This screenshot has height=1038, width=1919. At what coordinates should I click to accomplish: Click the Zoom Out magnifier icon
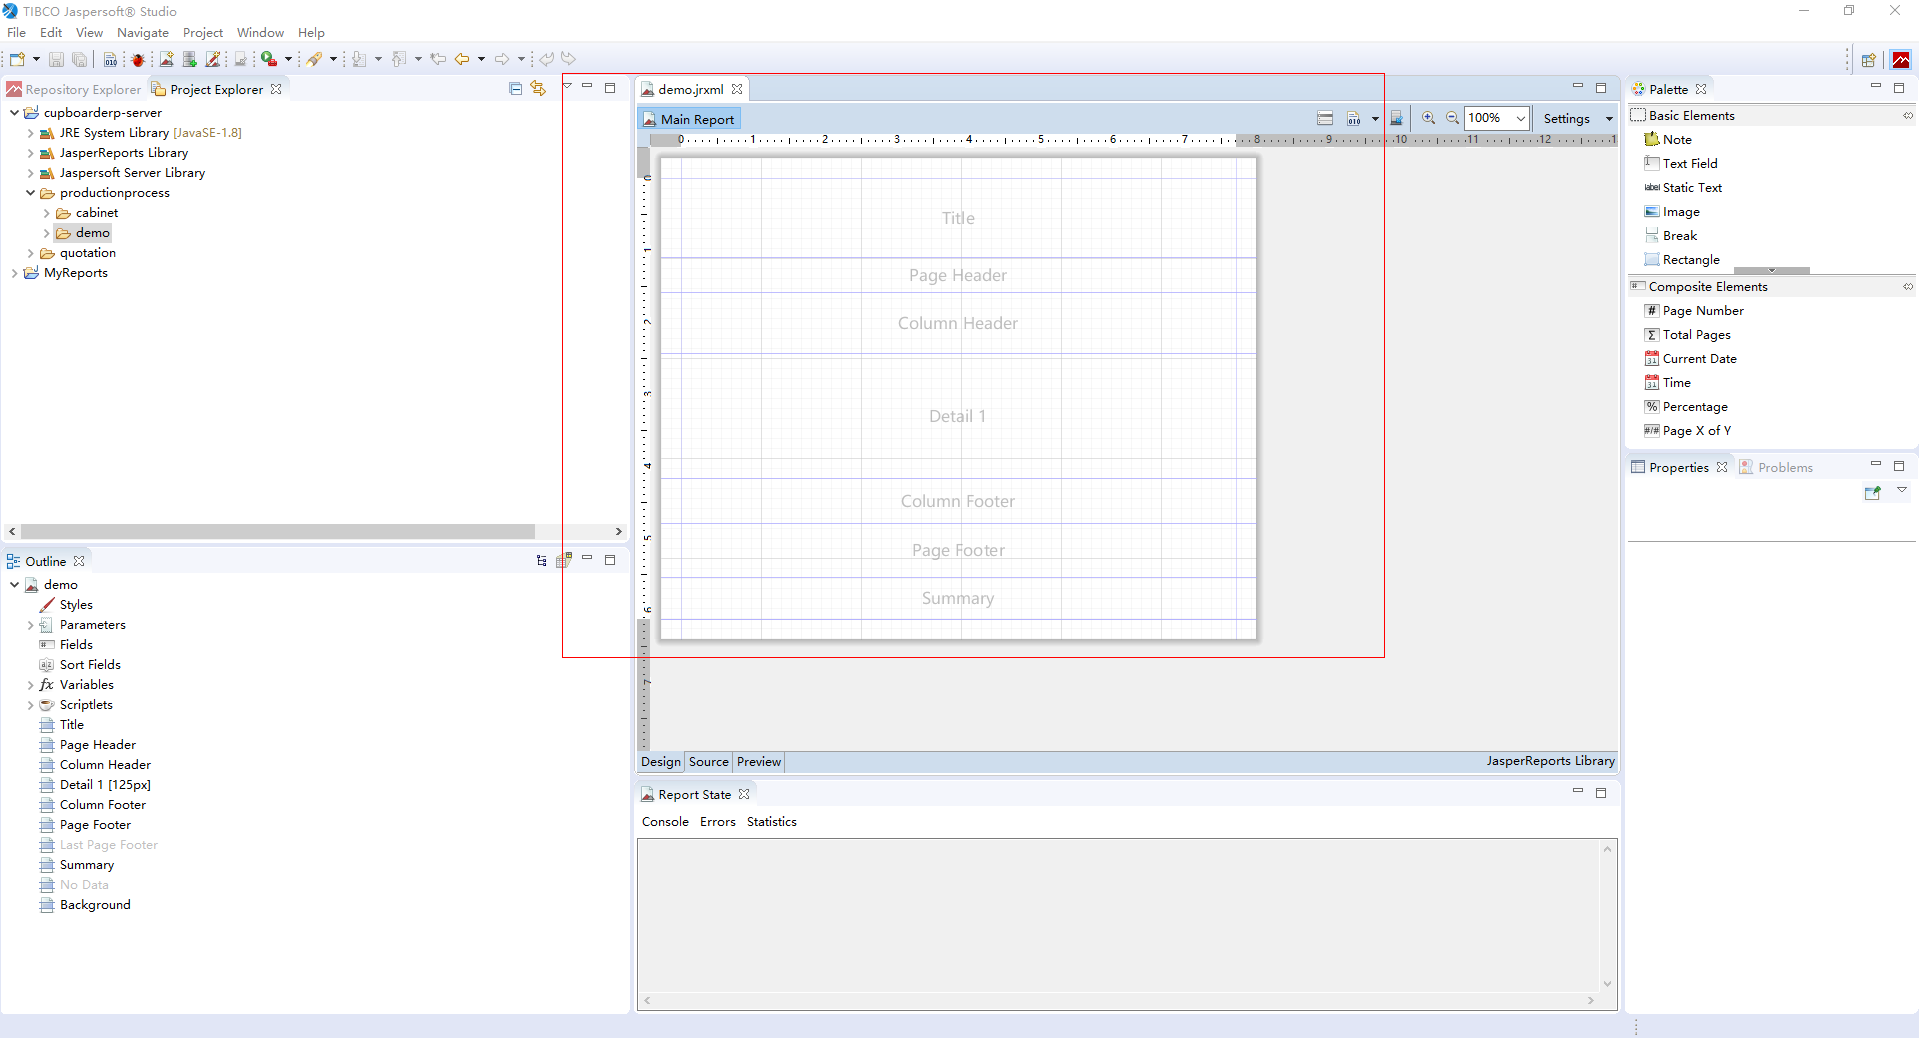1452,118
